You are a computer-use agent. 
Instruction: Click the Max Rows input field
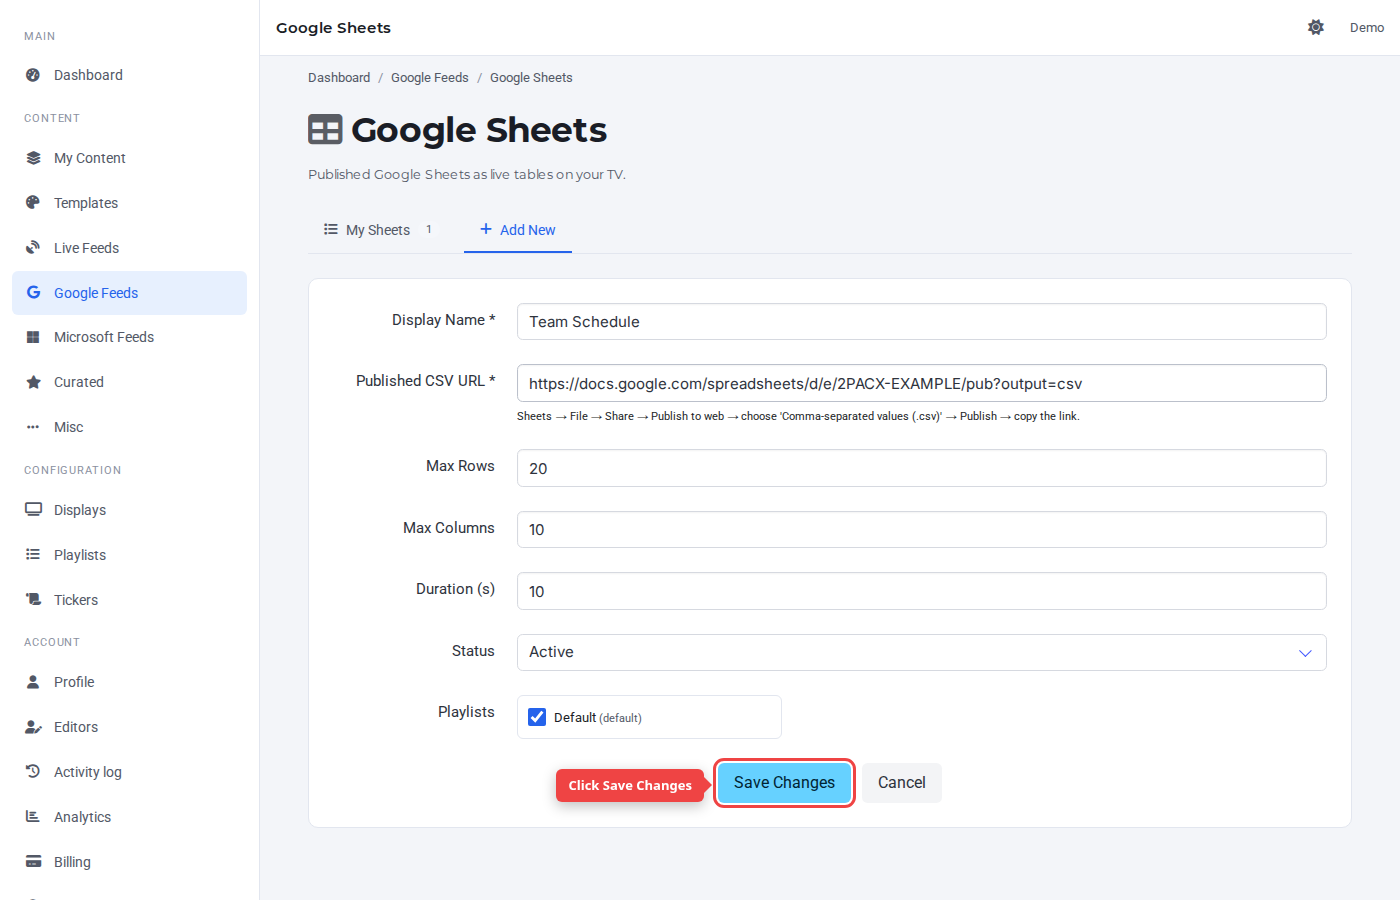pyautogui.click(x=921, y=468)
